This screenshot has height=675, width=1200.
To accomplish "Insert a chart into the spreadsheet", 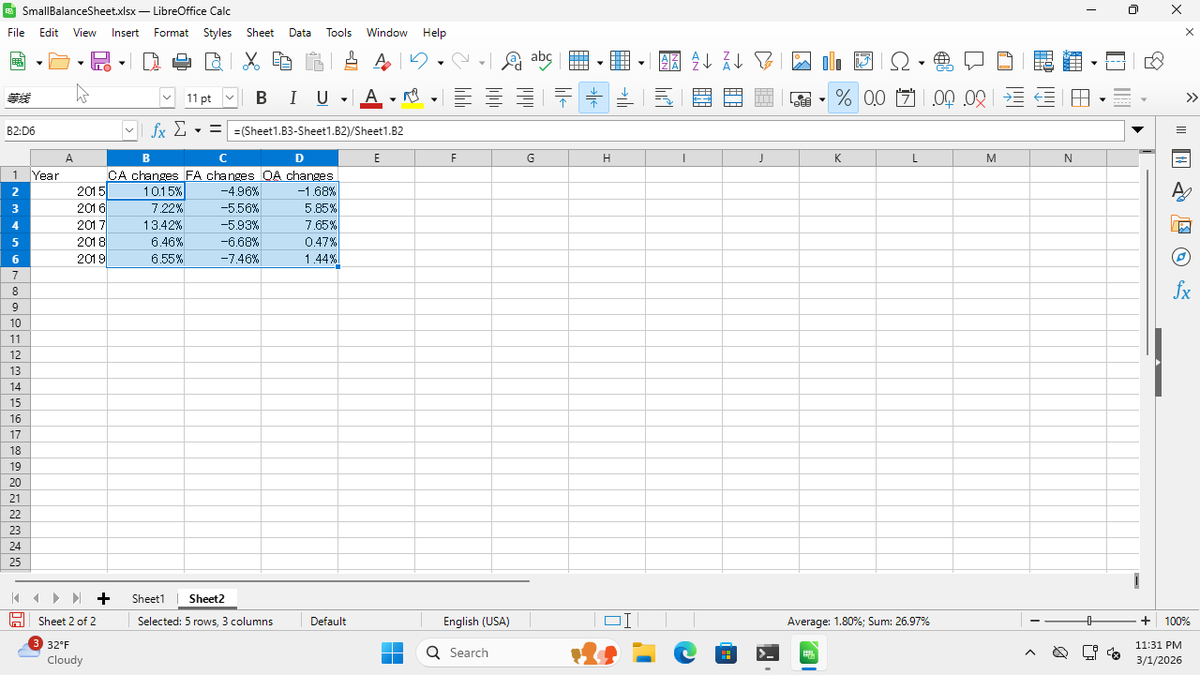I will tap(830, 61).
